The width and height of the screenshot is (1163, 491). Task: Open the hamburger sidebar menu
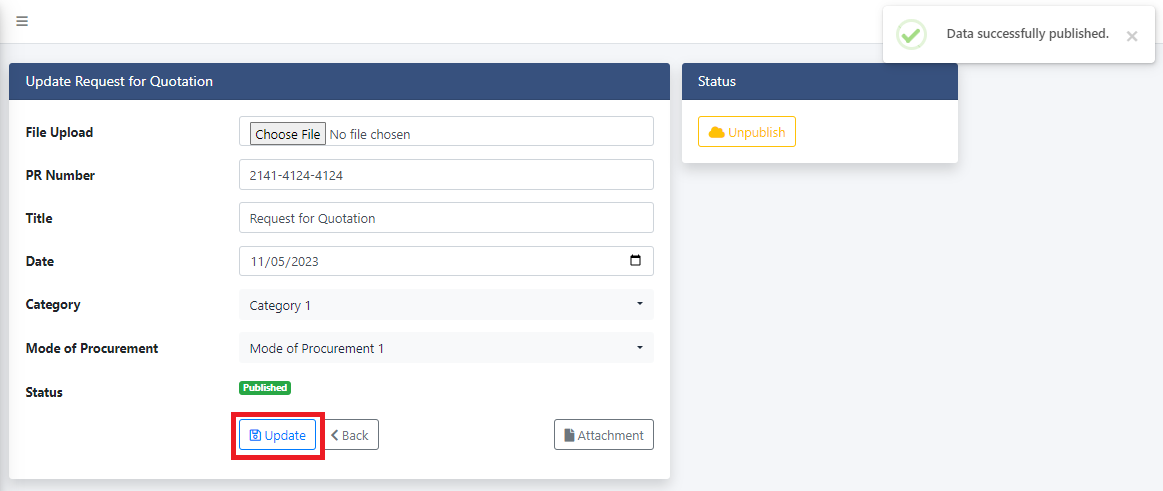pos(22,21)
